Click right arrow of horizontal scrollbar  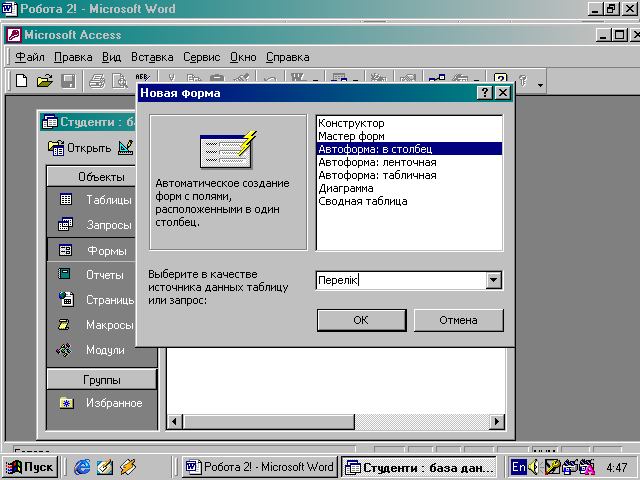[x=496, y=421]
